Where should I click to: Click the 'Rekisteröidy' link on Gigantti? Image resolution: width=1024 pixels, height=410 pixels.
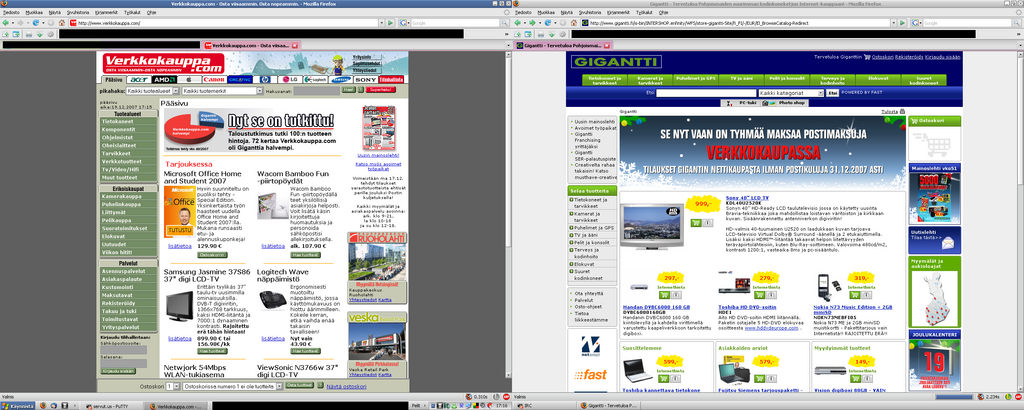coord(909,57)
